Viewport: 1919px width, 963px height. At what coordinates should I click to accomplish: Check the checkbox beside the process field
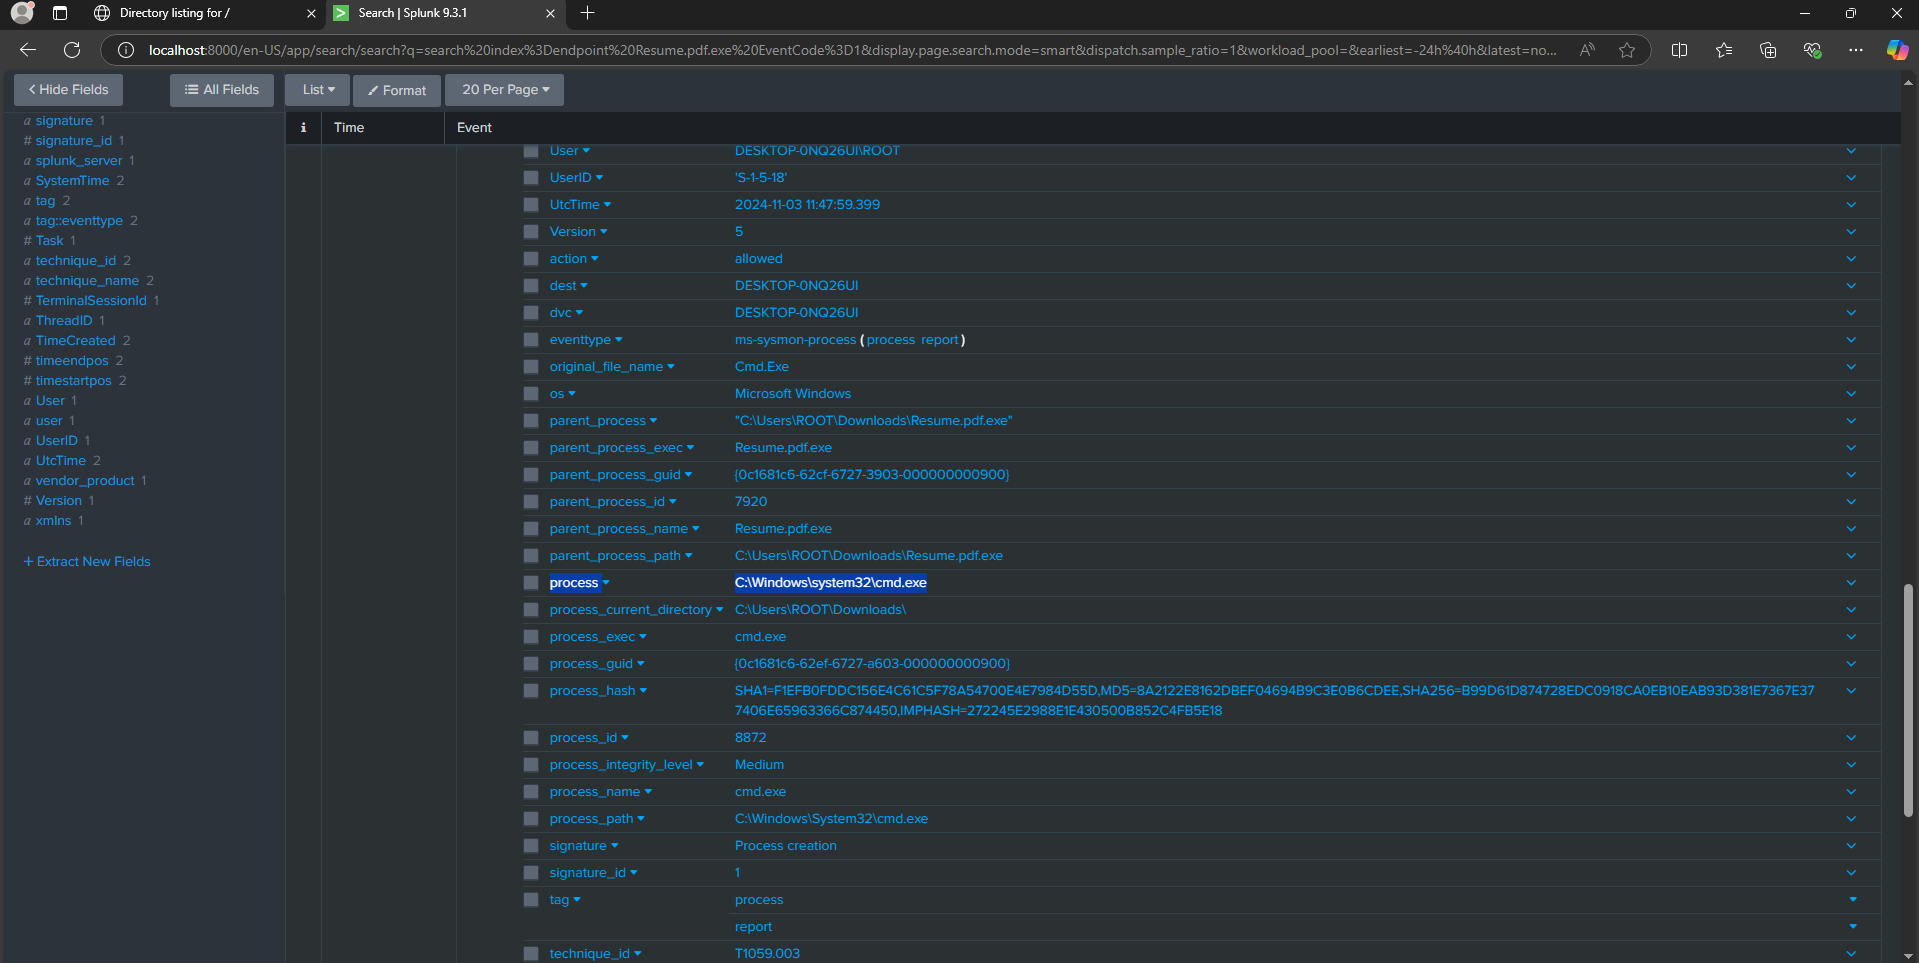pos(531,582)
